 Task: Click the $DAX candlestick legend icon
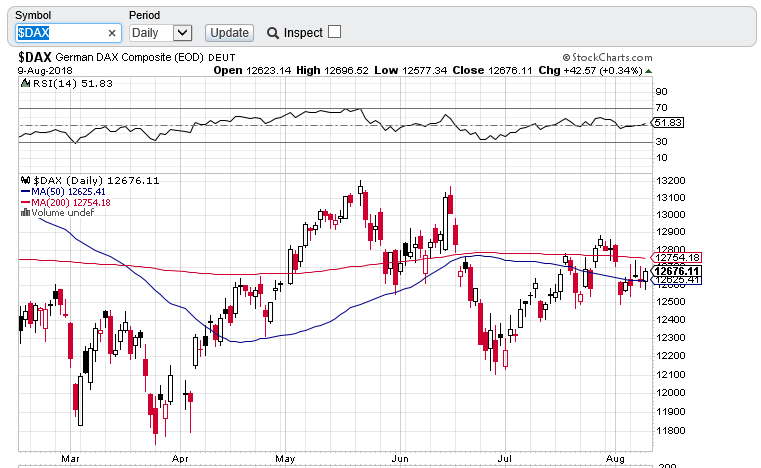click(x=26, y=180)
